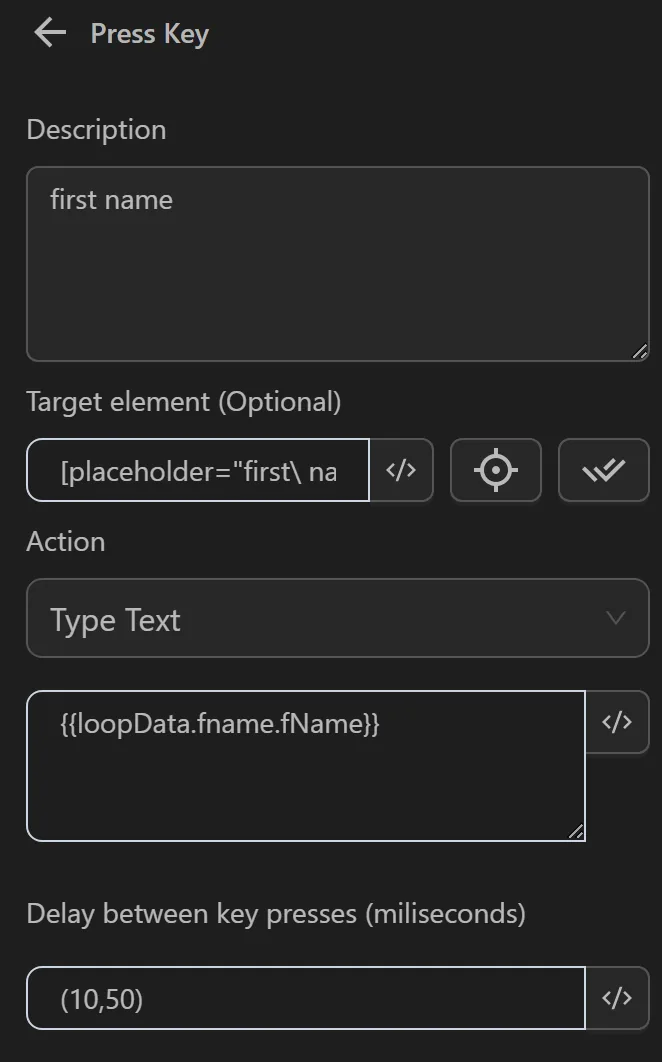The width and height of the screenshot is (662, 1062).
Task: Click the resize handle of the text value box
Action: click(x=576, y=832)
